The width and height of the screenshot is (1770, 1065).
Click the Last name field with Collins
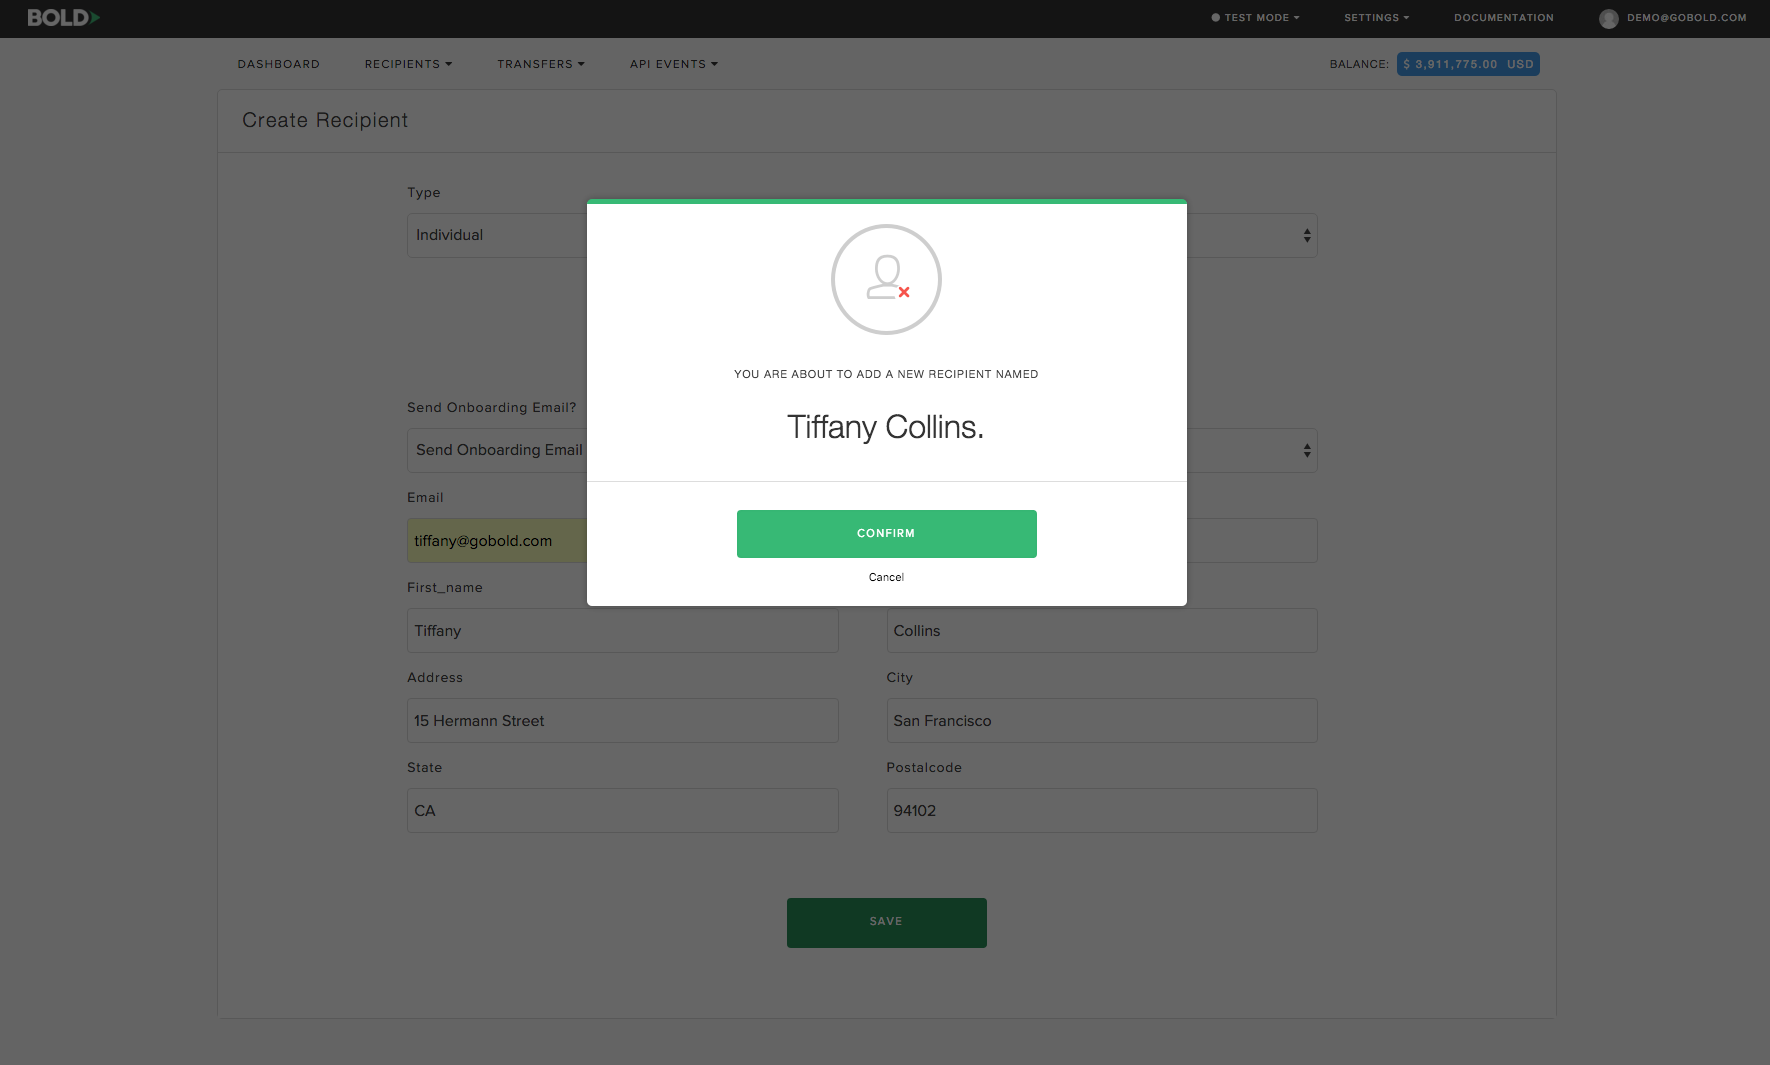[1101, 631]
